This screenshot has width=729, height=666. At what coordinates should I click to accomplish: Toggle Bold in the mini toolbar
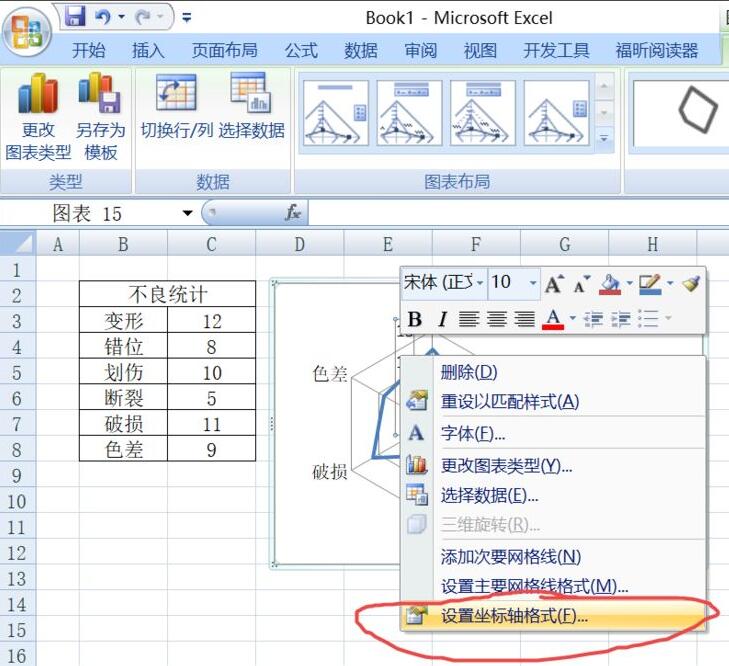[x=415, y=319]
